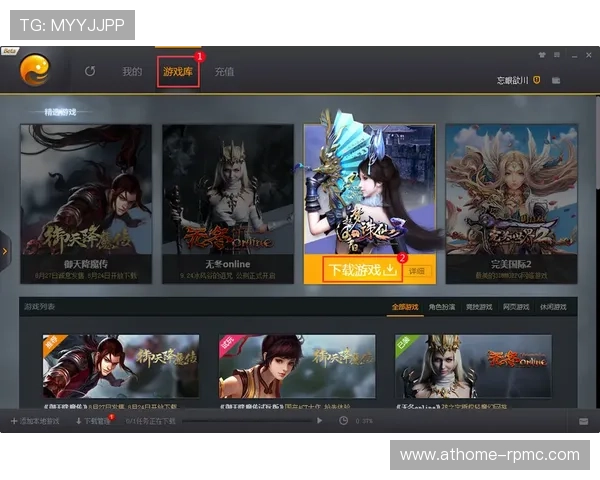Click the refresh arrow icon in header
This screenshot has width=600, height=480.
90,71
